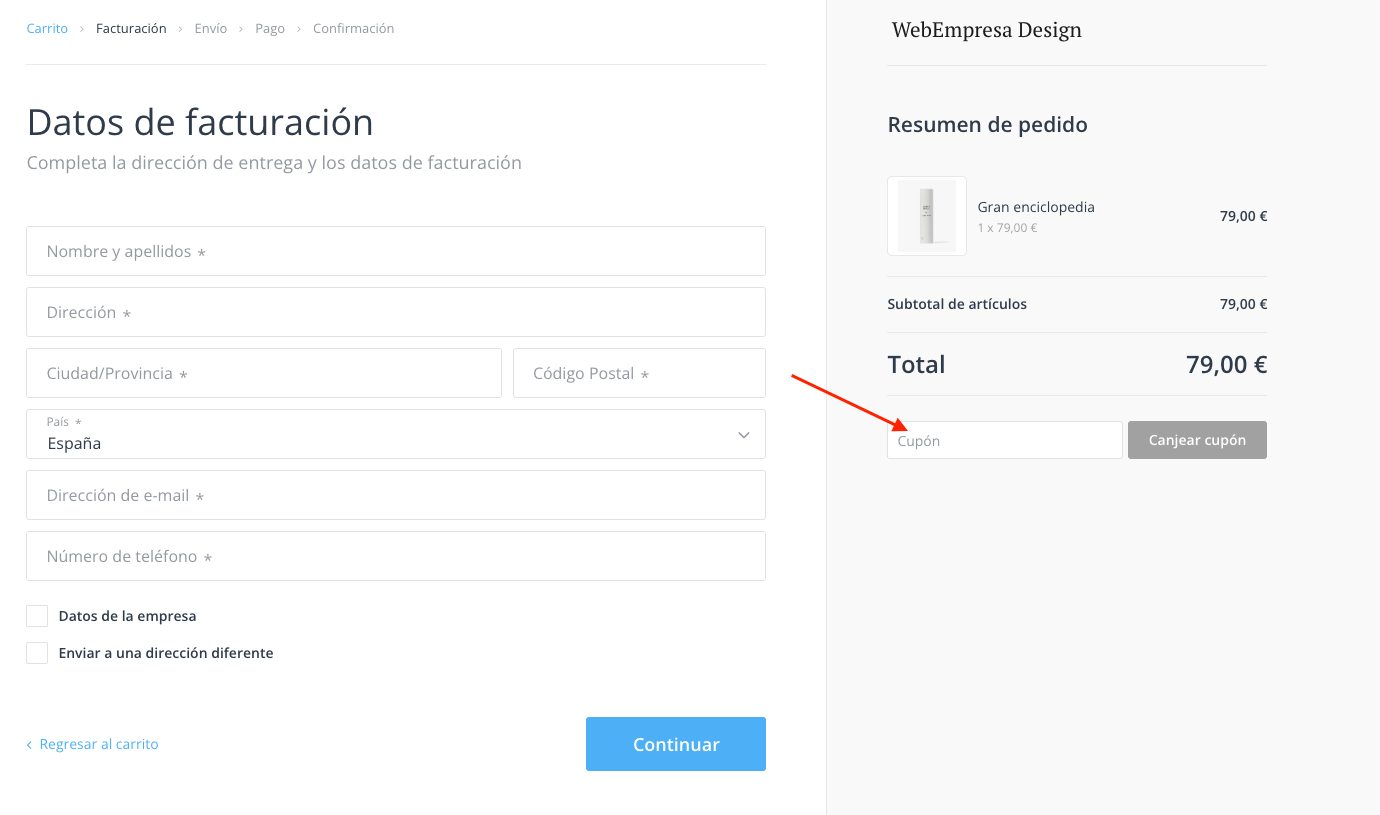The width and height of the screenshot is (1380, 815).
Task: Go to the Carrito breadcrumb step
Action: 47,29
